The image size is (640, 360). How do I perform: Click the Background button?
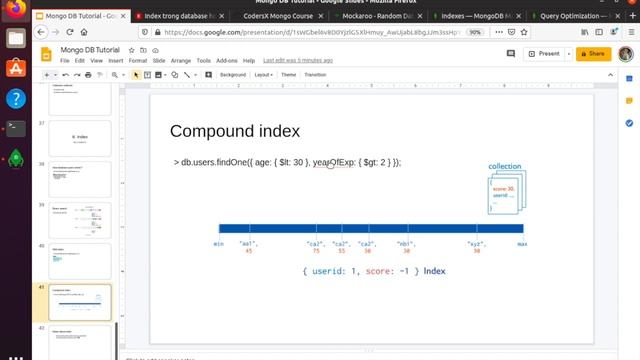tap(233, 75)
